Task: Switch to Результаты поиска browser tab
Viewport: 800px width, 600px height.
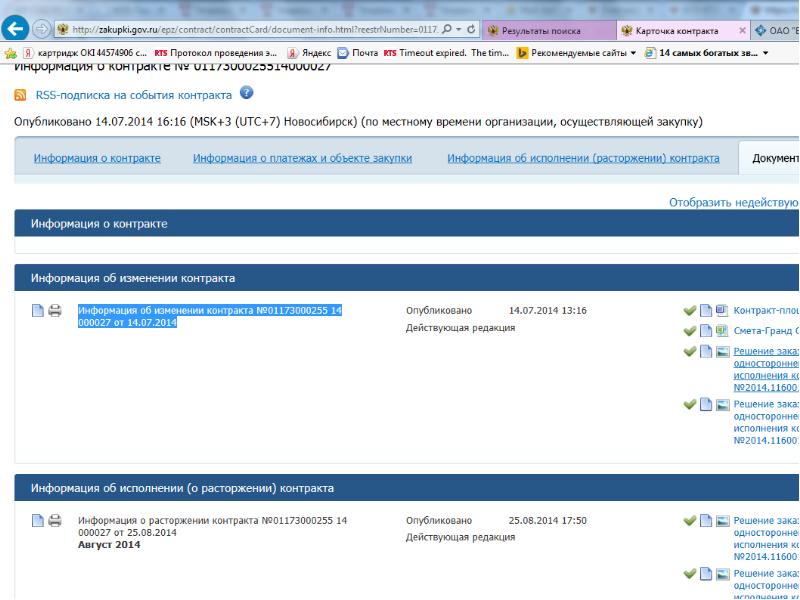Action: (540, 30)
